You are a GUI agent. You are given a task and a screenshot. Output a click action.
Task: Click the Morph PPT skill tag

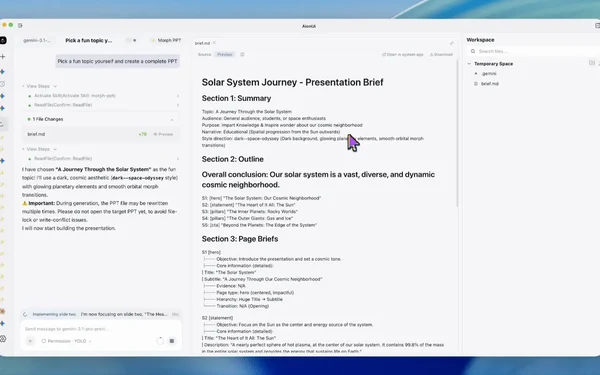(x=166, y=40)
